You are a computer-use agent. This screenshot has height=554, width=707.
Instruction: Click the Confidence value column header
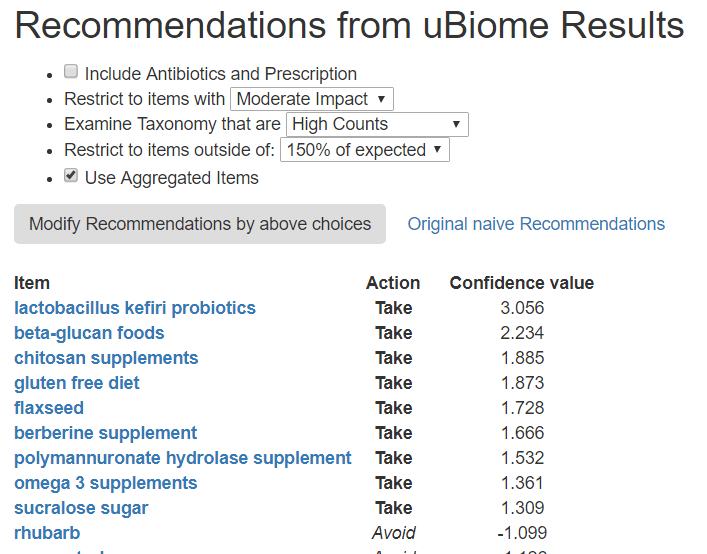coord(521,283)
